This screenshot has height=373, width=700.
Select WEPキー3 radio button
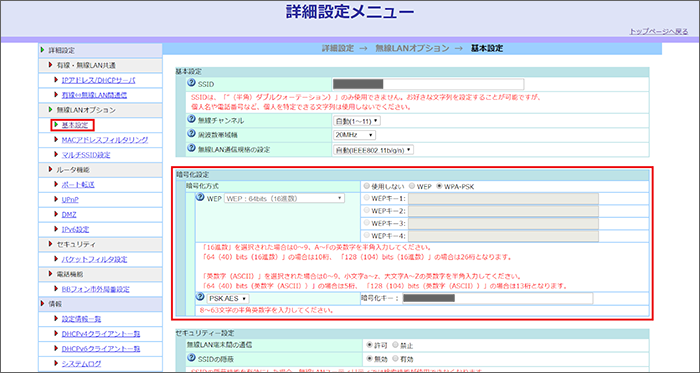pyautogui.click(x=367, y=222)
